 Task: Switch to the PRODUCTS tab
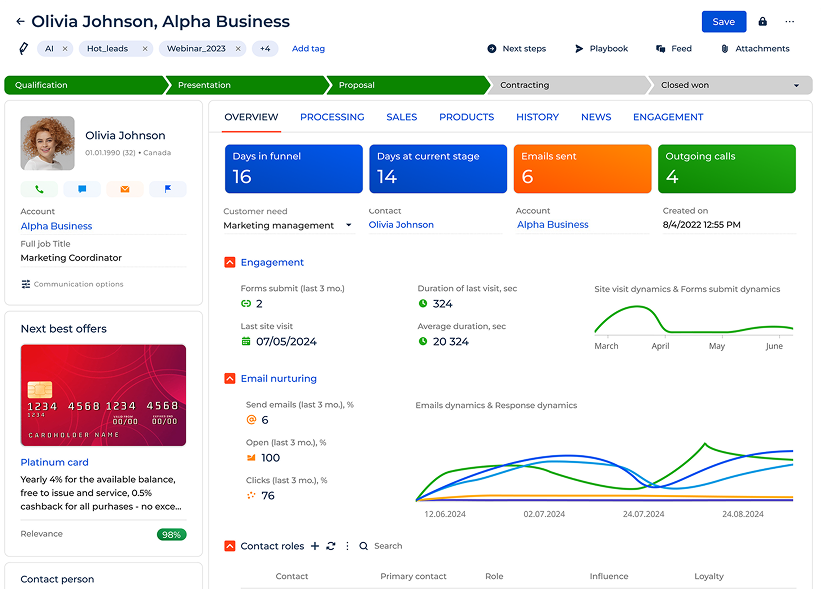click(467, 117)
